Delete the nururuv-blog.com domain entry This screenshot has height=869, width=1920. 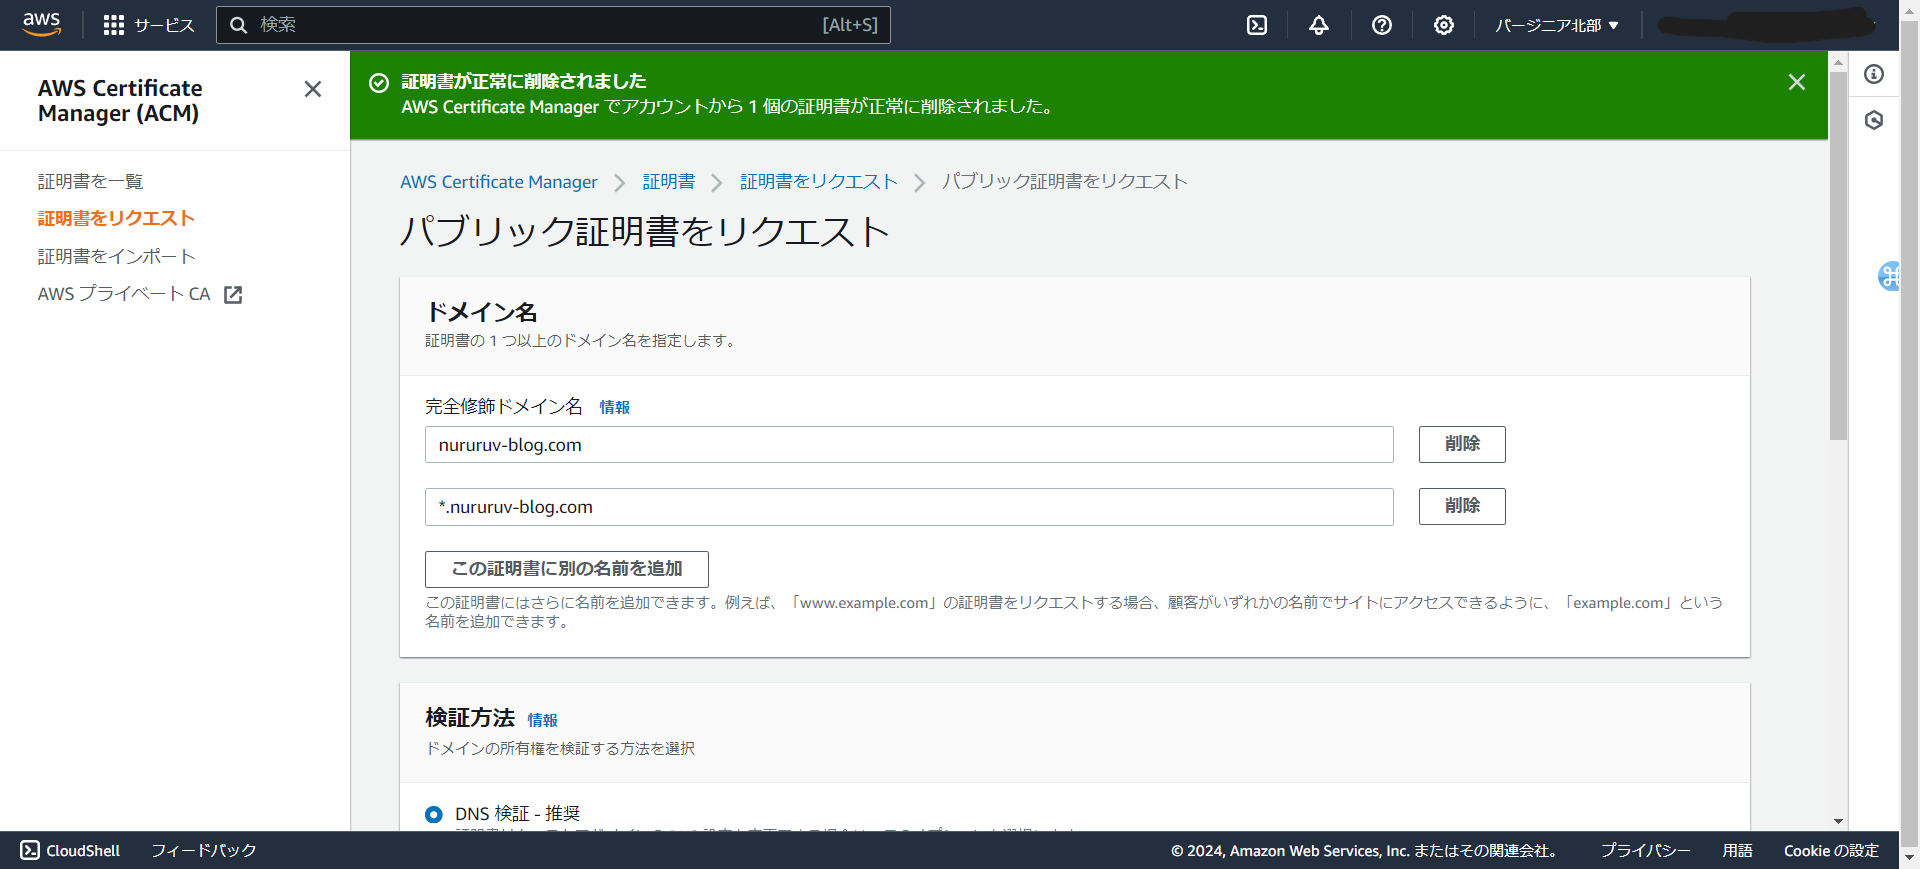pyautogui.click(x=1462, y=444)
